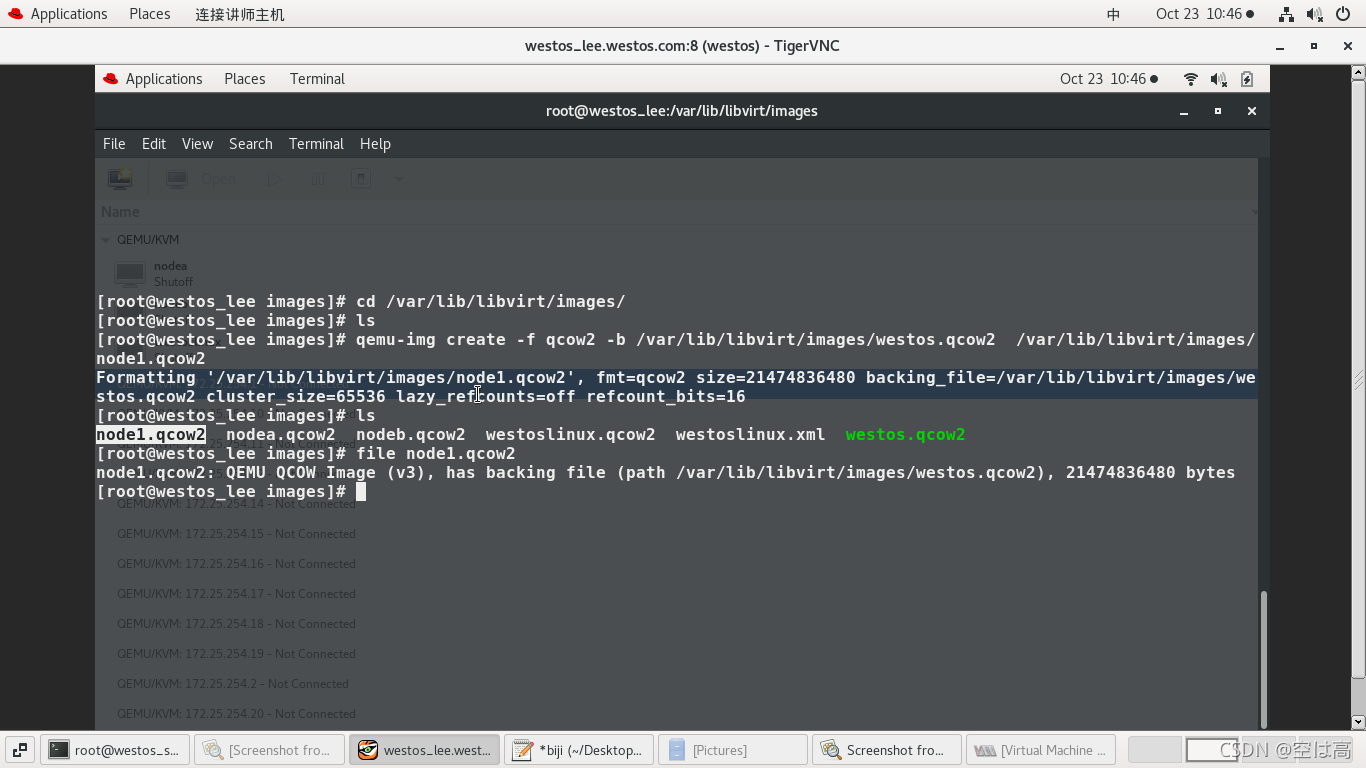This screenshot has height=768, width=1366.
Task: Click nodeb.qcow2 in the terminal listing
Action: click(x=411, y=435)
